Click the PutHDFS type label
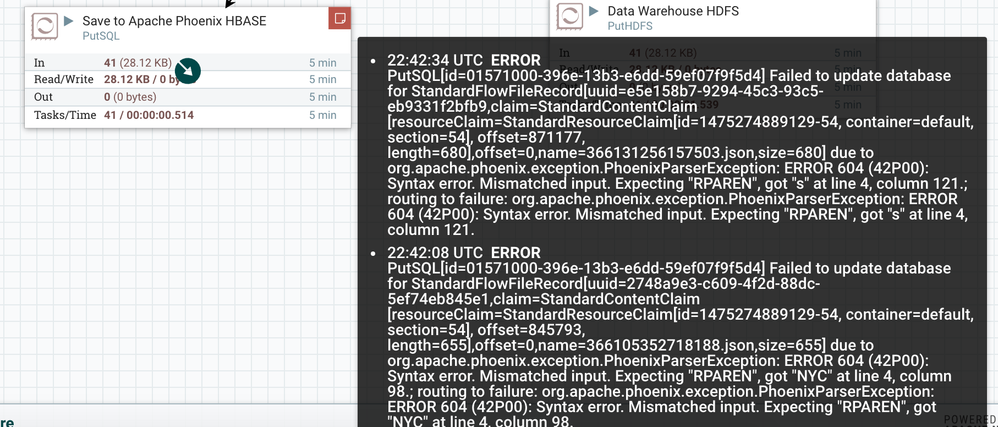Viewport: 998px width, 427px height. point(630,26)
